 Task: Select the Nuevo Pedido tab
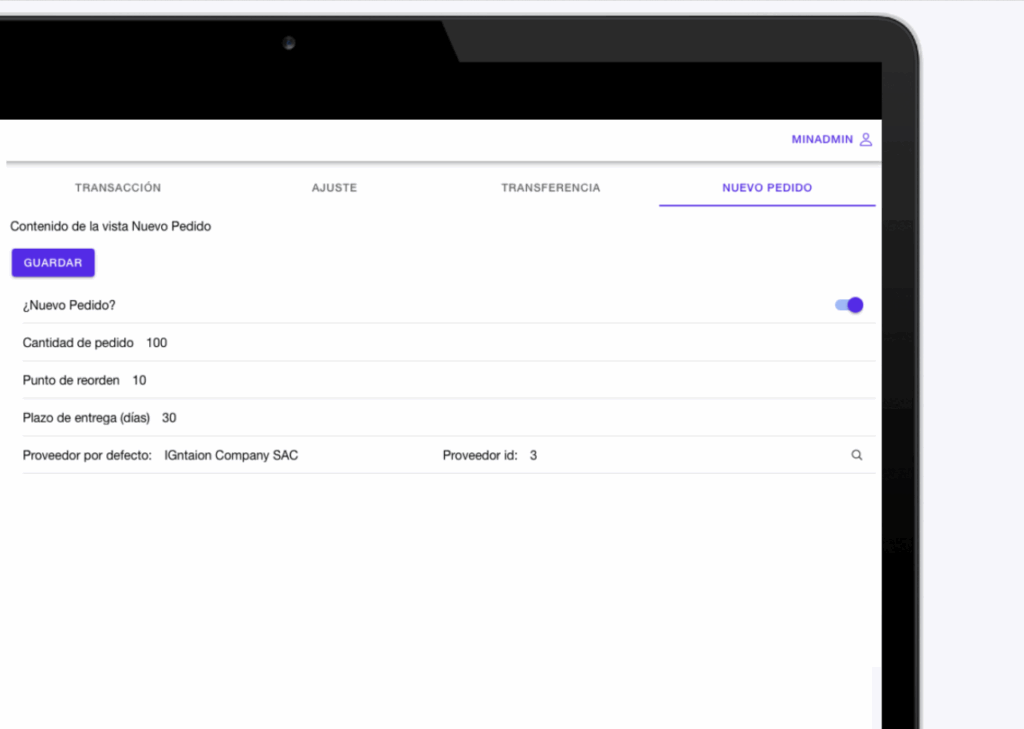coord(767,188)
